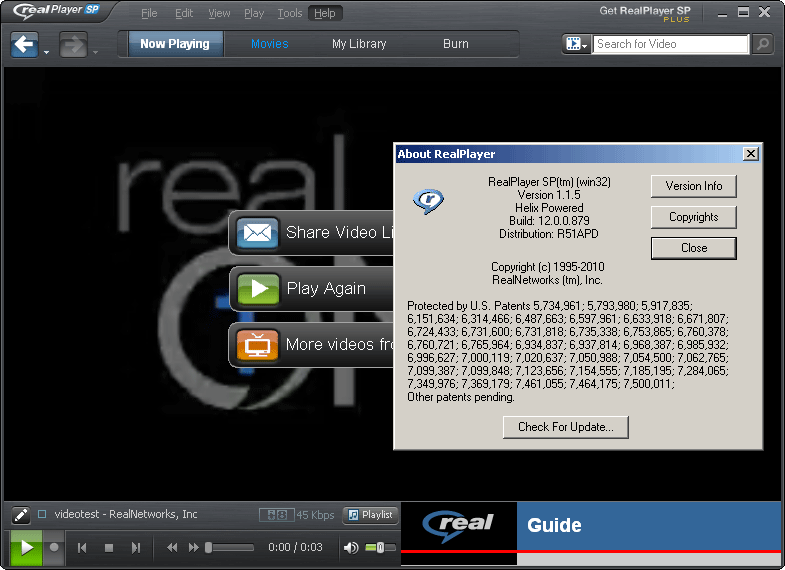The height and width of the screenshot is (570, 785).
Task: Click the Record button
Action: tap(54, 547)
